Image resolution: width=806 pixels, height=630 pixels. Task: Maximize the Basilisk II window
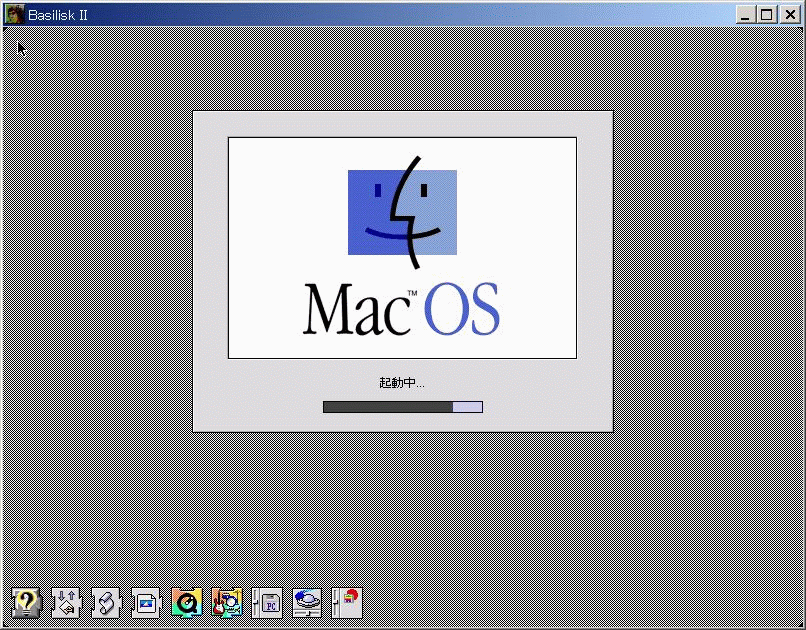click(x=766, y=14)
